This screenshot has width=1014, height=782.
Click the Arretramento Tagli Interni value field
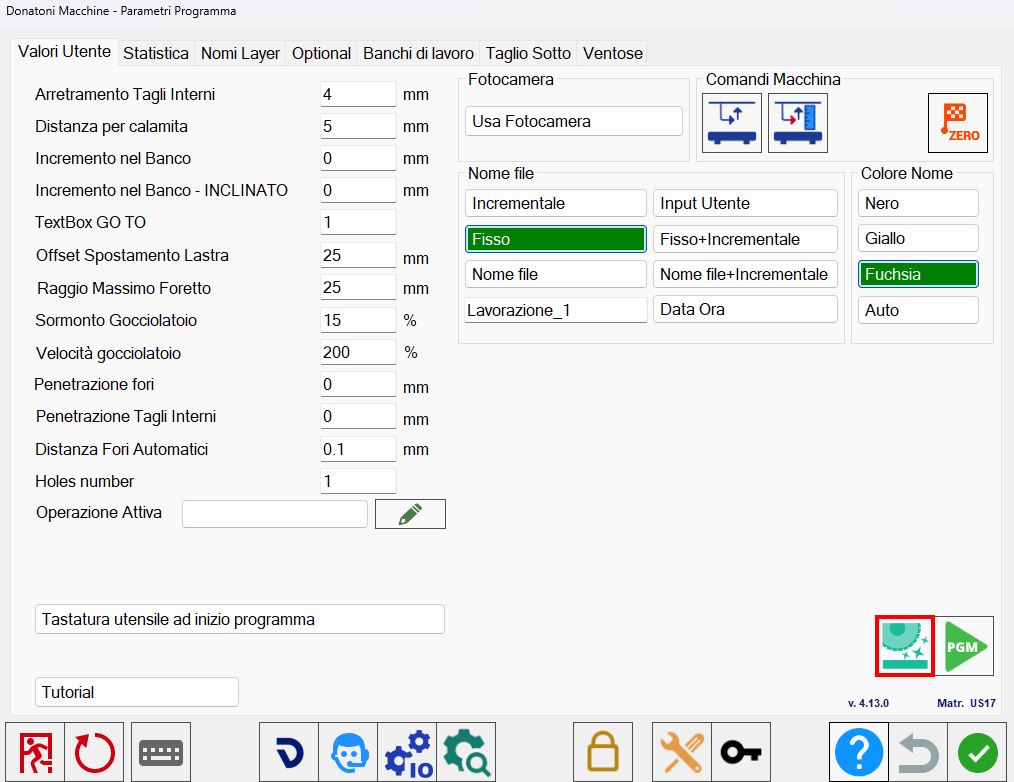[358, 94]
